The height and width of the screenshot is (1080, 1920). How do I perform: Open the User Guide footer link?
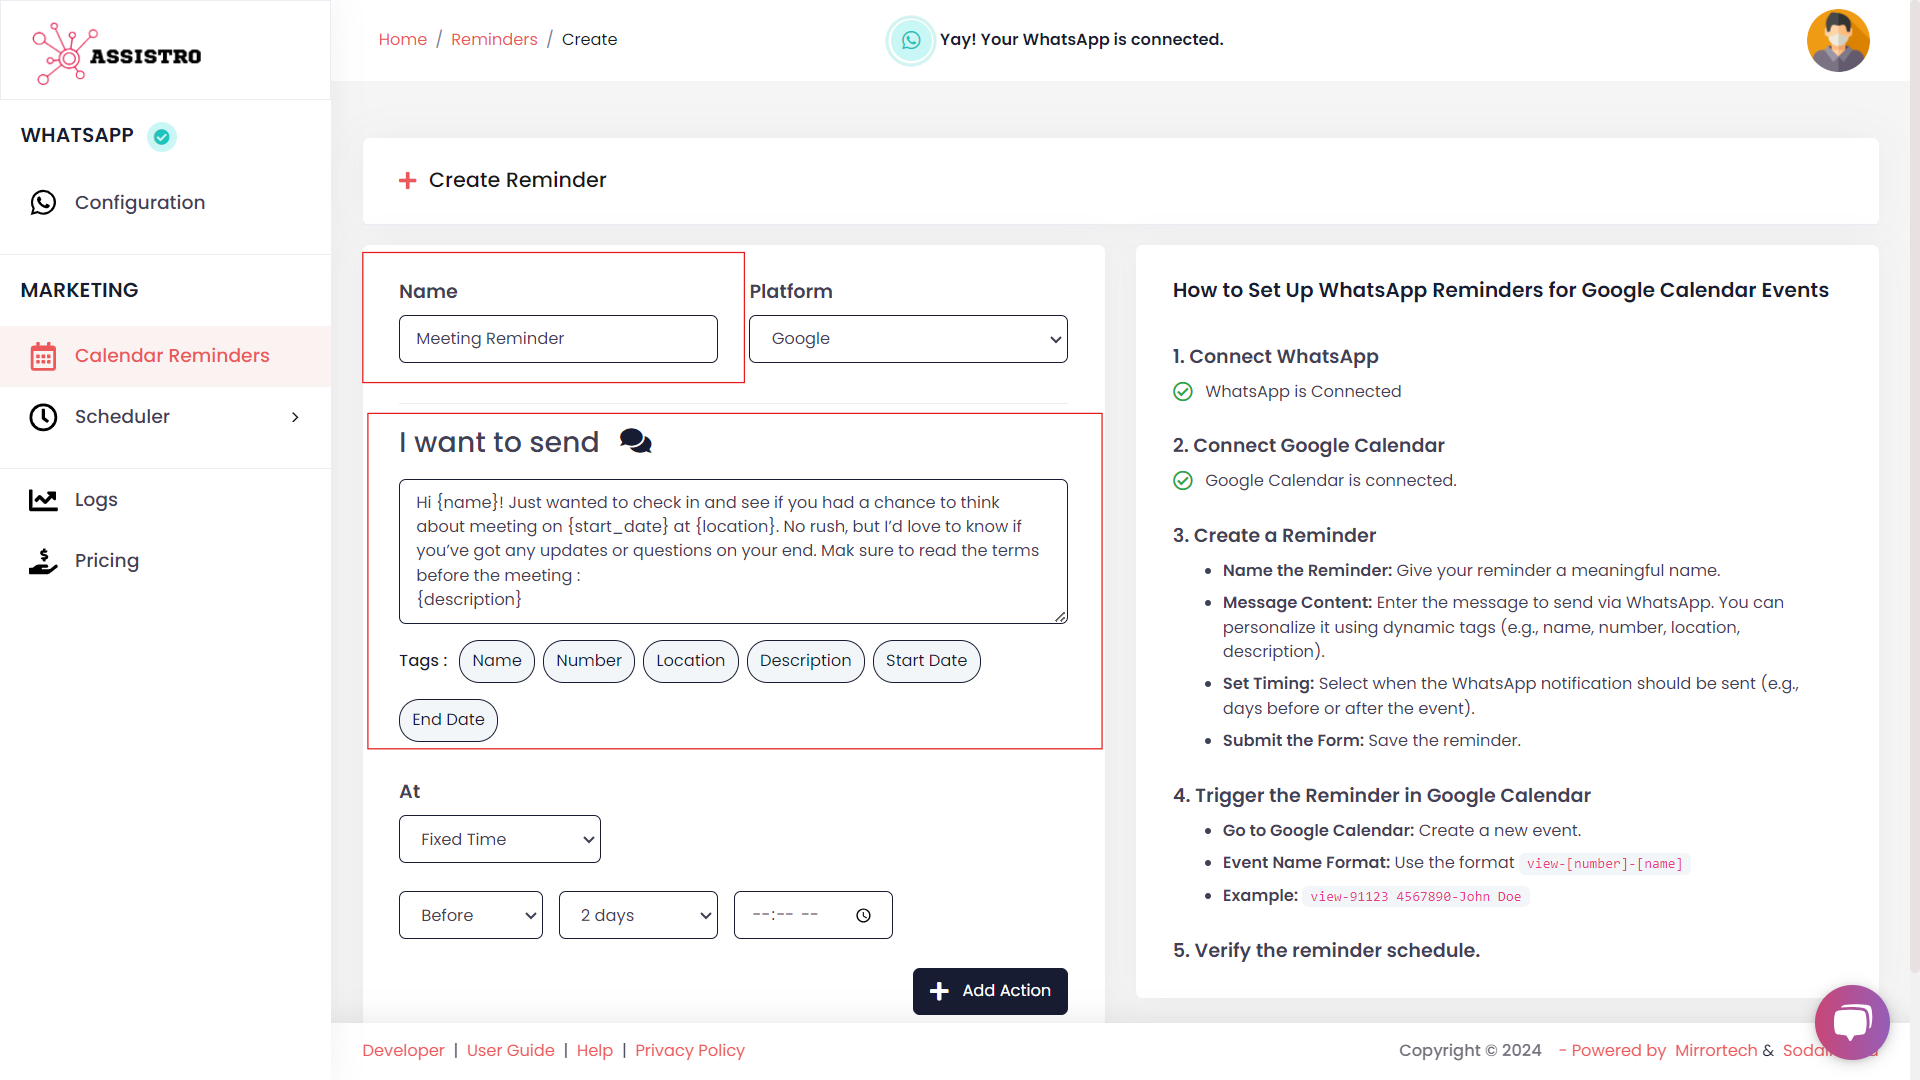click(510, 1051)
